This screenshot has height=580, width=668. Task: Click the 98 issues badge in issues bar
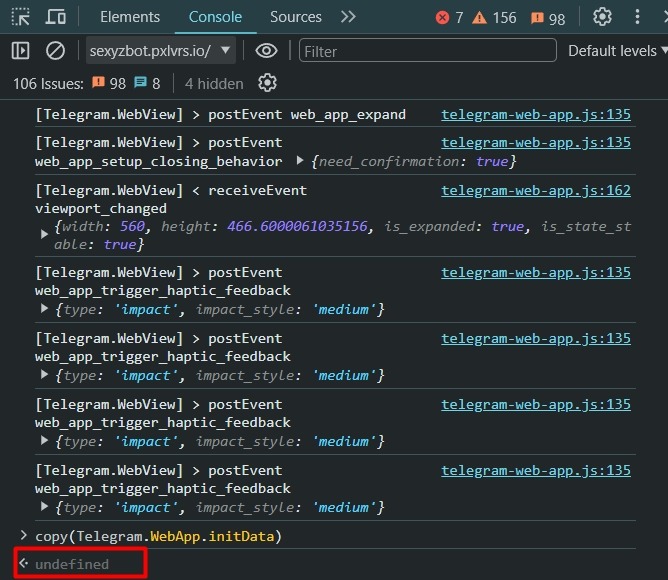tap(109, 83)
